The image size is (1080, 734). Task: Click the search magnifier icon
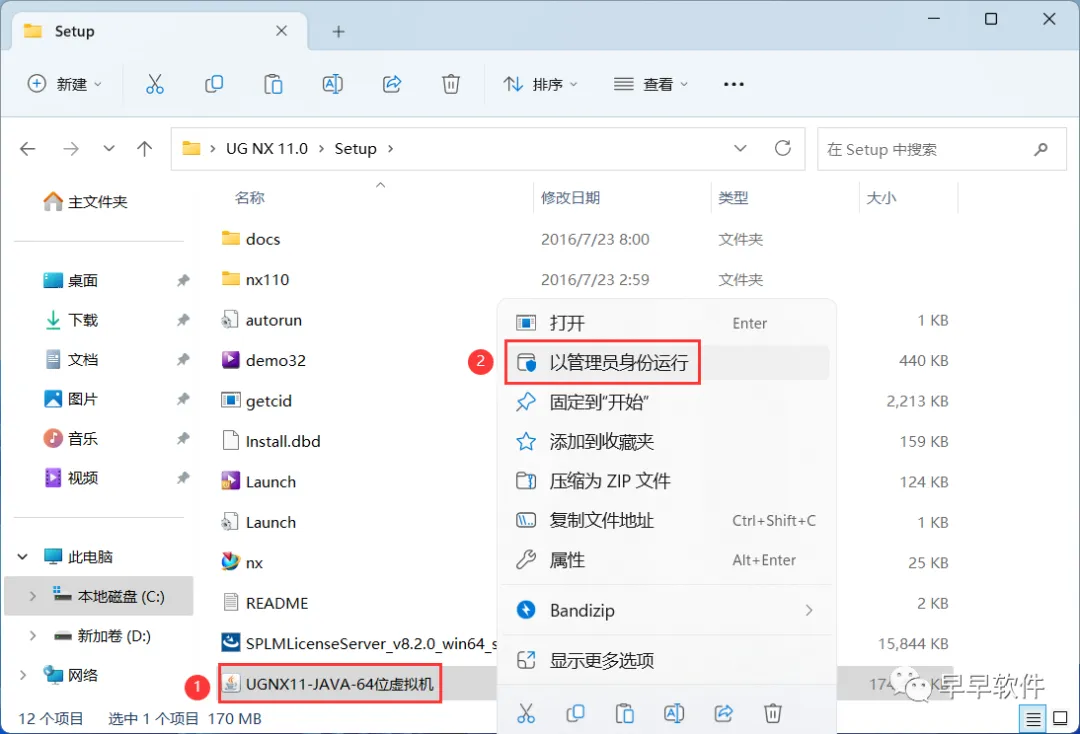coord(1041,149)
